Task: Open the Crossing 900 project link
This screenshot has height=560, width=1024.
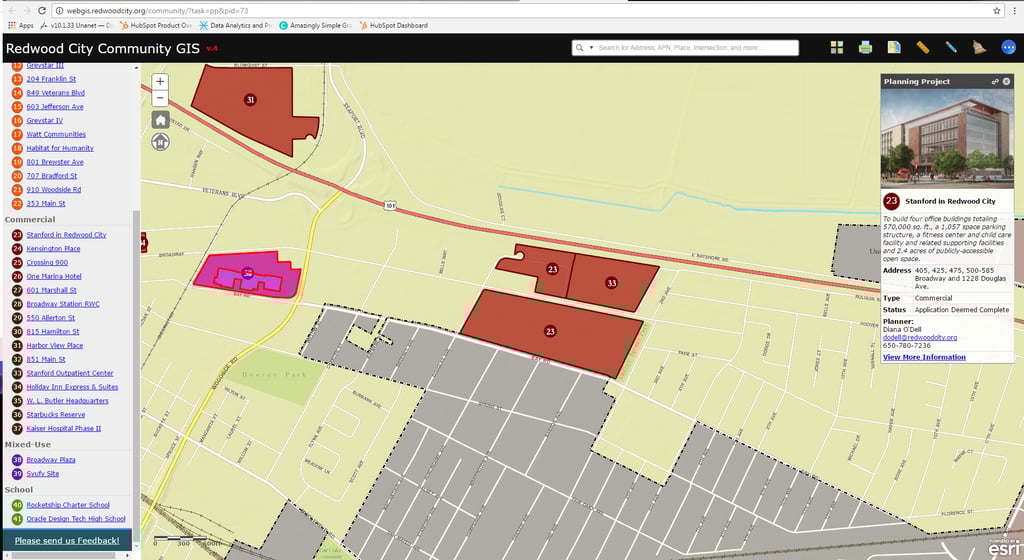Action: 47,262
